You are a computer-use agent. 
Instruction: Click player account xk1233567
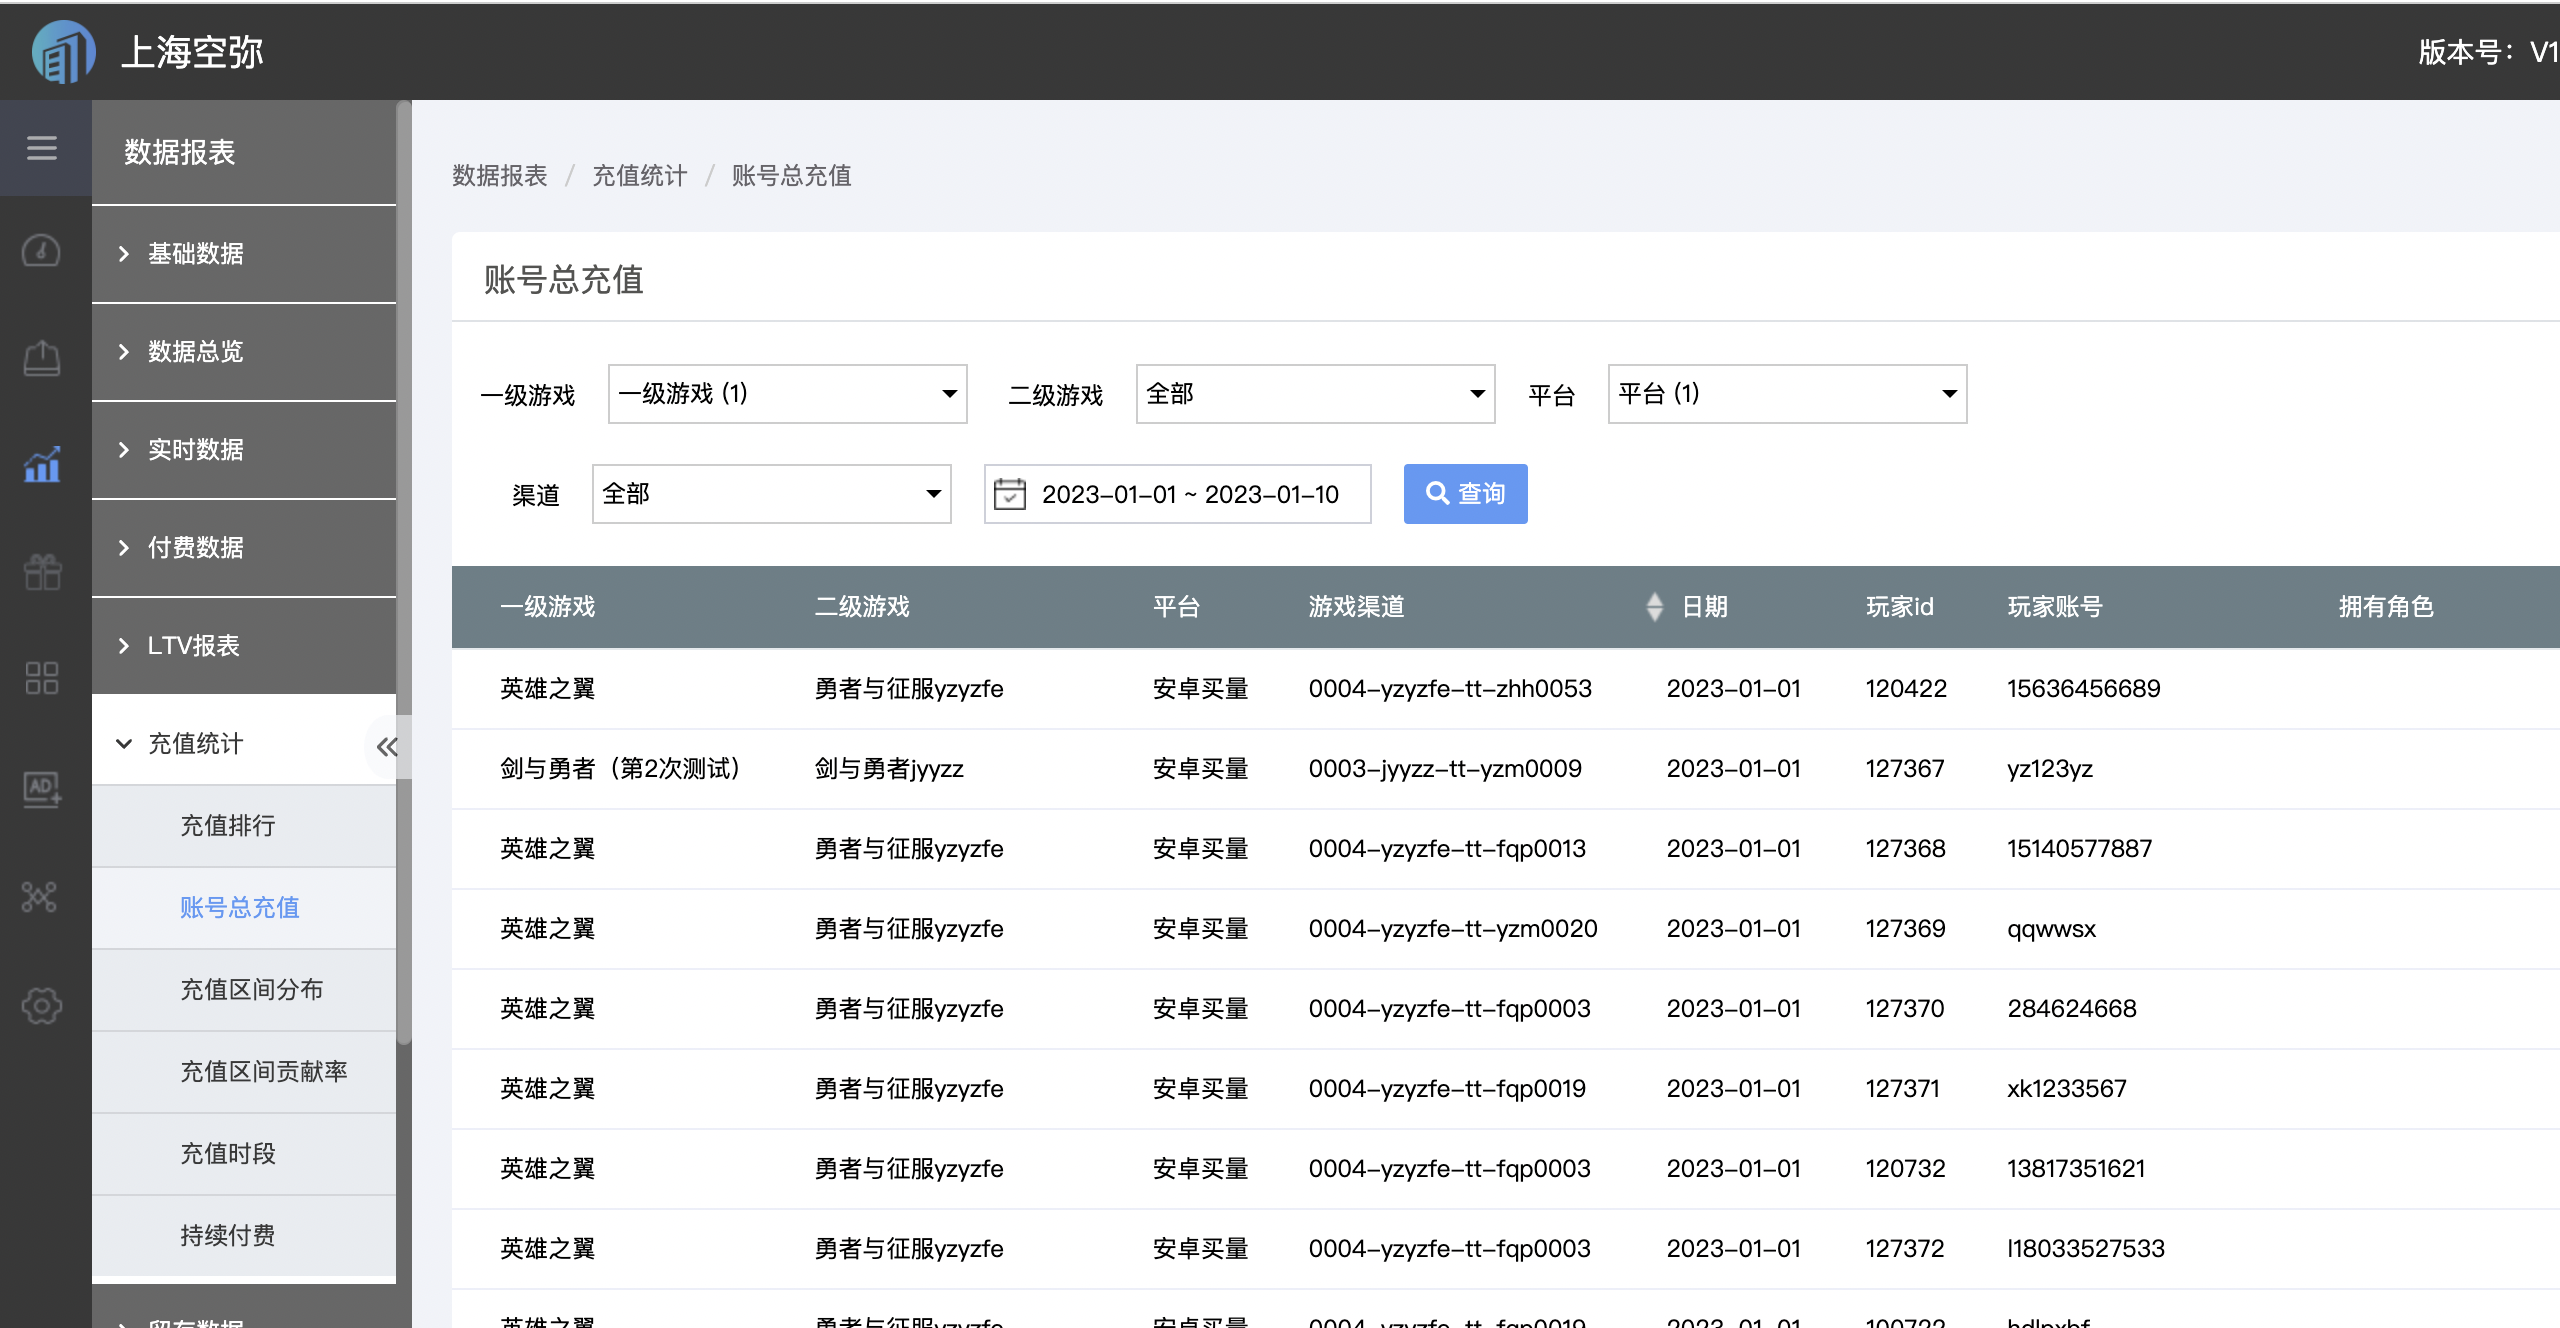(x=2067, y=1089)
